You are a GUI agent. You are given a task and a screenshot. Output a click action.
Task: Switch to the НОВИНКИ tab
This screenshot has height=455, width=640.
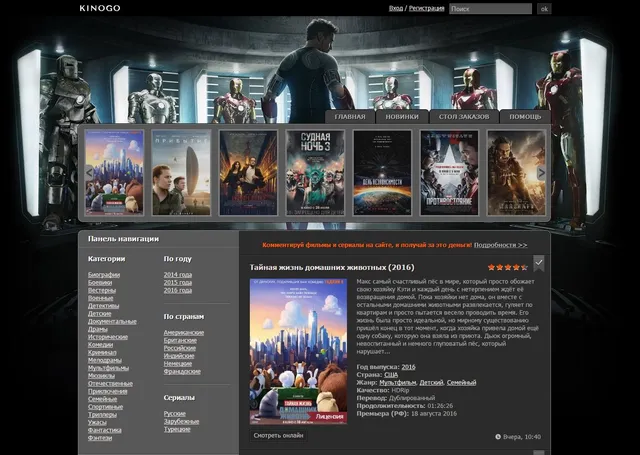pyautogui.click(x=402, y=117)
